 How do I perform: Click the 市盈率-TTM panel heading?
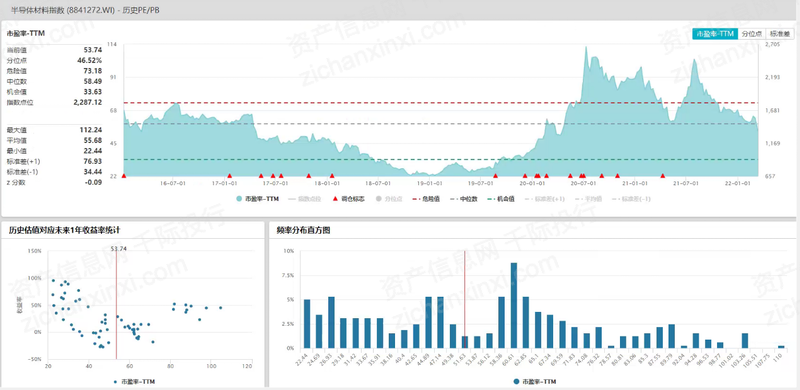pyautogui.click(x=26, y=33)
